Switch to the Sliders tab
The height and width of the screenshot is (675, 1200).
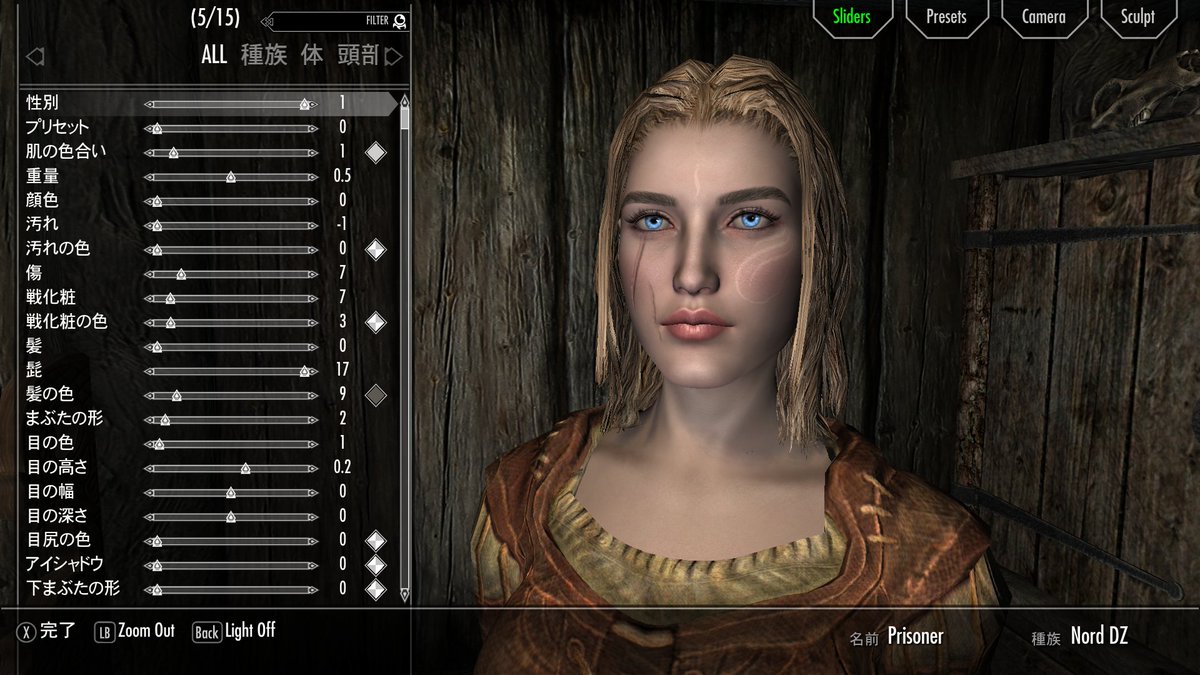pos(851,17)
